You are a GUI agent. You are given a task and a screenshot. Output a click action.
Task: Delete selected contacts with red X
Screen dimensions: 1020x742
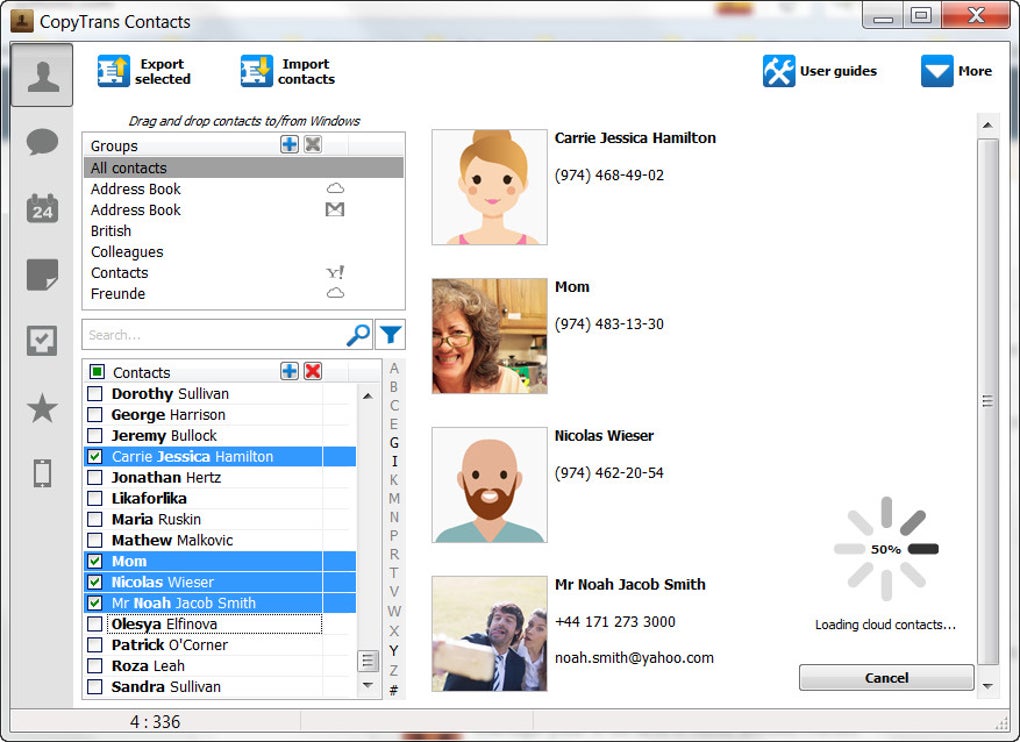point(313,371)
